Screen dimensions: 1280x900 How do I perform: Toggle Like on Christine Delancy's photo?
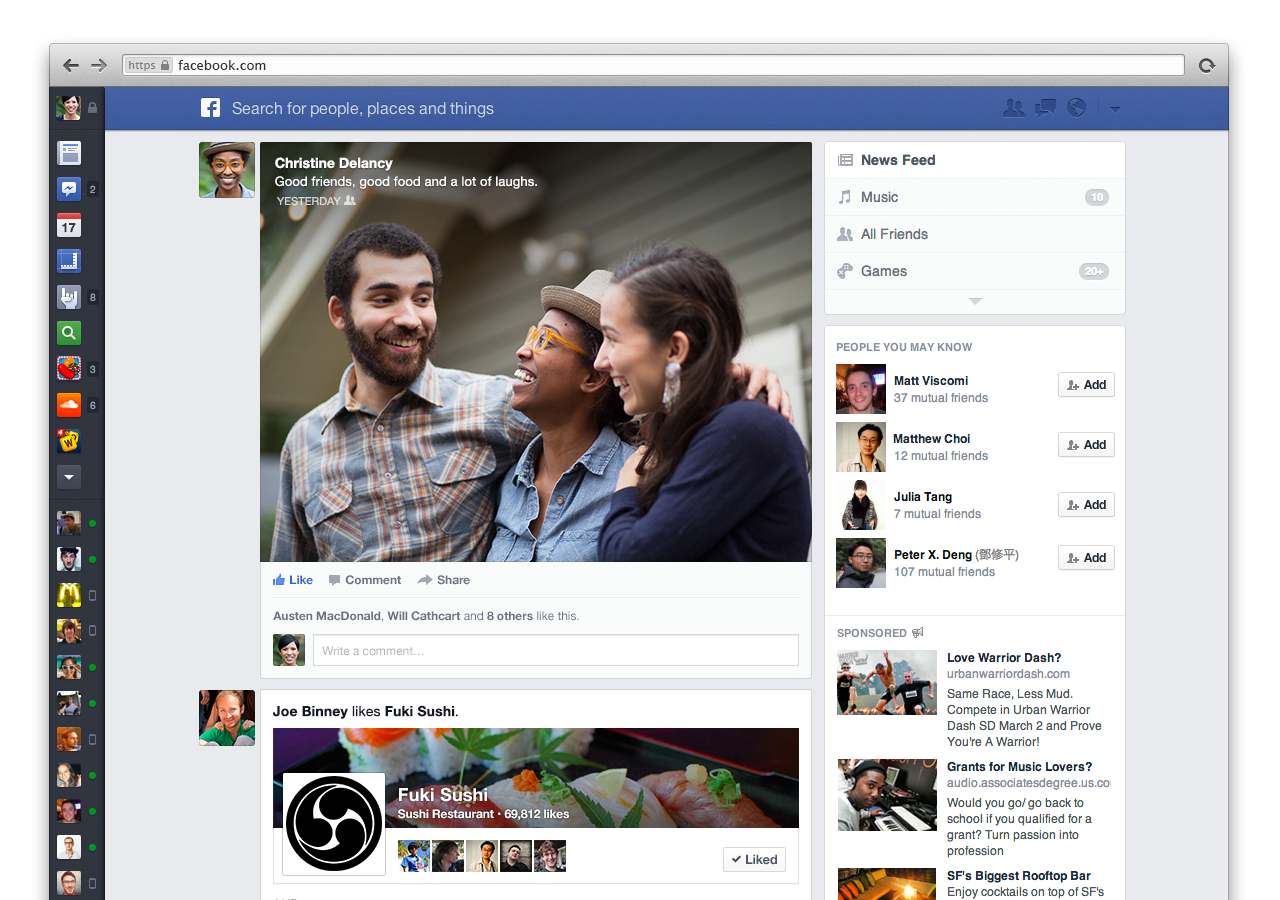pyautogui.click(x=293, y=580)
